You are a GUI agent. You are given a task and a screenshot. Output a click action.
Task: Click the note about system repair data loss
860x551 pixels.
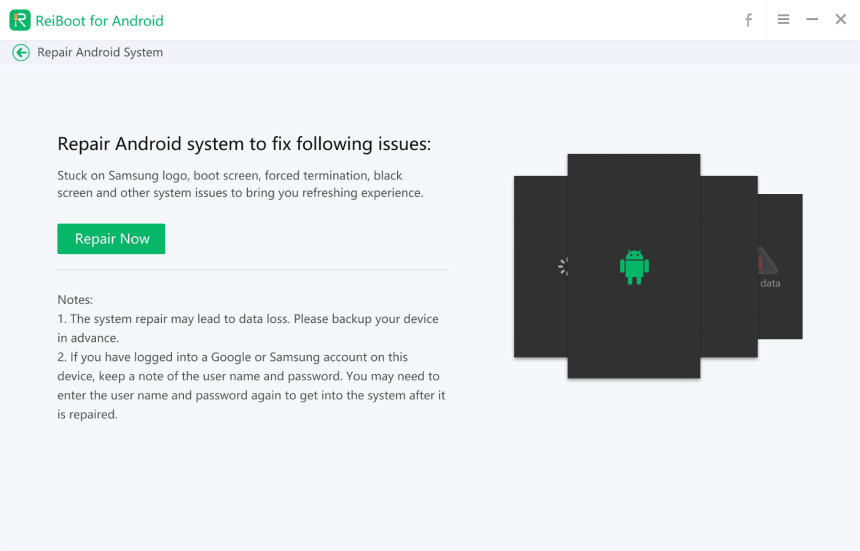pyautogui.click(x=248, y=328)
